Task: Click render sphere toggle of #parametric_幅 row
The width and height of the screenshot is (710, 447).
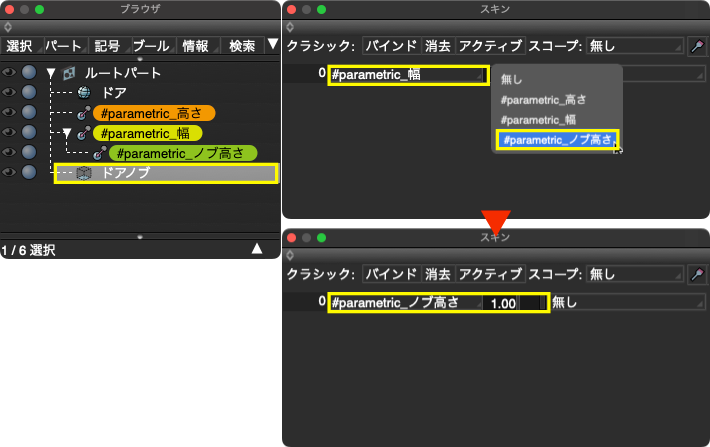Action: [x=29, y=132]
